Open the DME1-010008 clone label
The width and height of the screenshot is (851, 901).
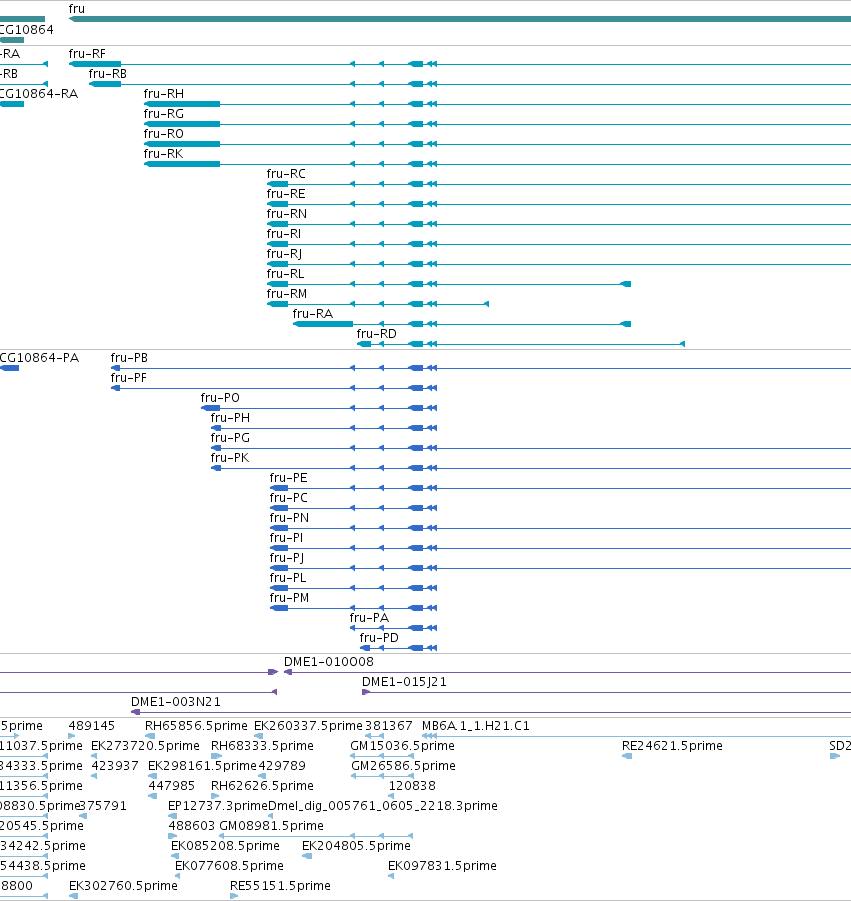point(329,662)
